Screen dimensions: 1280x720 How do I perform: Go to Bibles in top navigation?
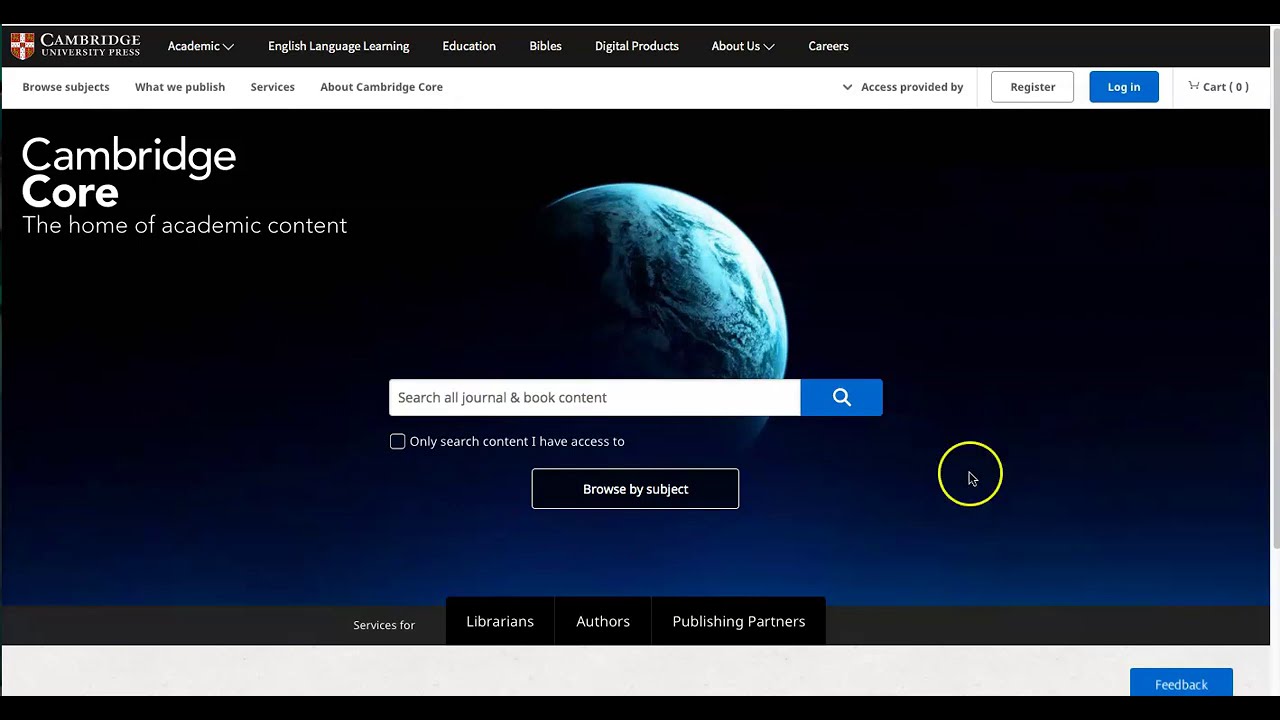tap(545, 46)
